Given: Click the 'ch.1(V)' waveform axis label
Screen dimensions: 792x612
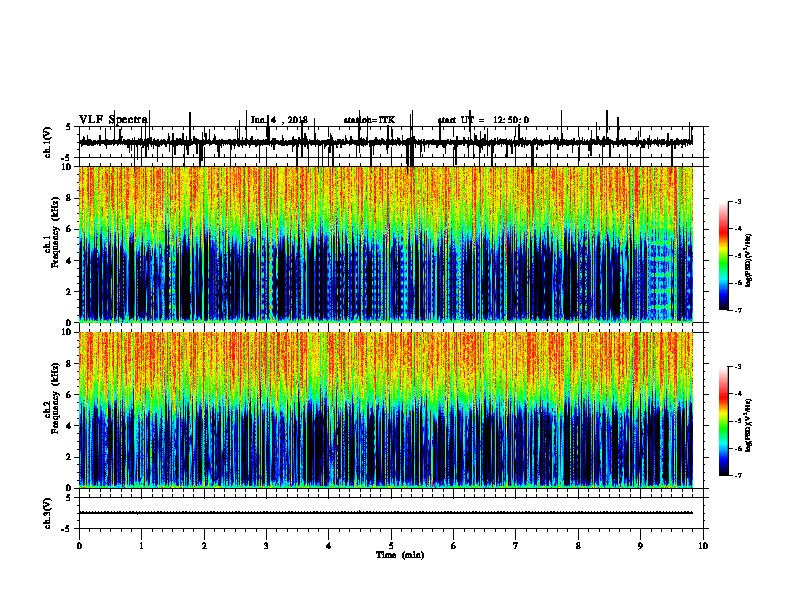Looking at the screenshot, I should pyautogui.click(x=48, y=142).
